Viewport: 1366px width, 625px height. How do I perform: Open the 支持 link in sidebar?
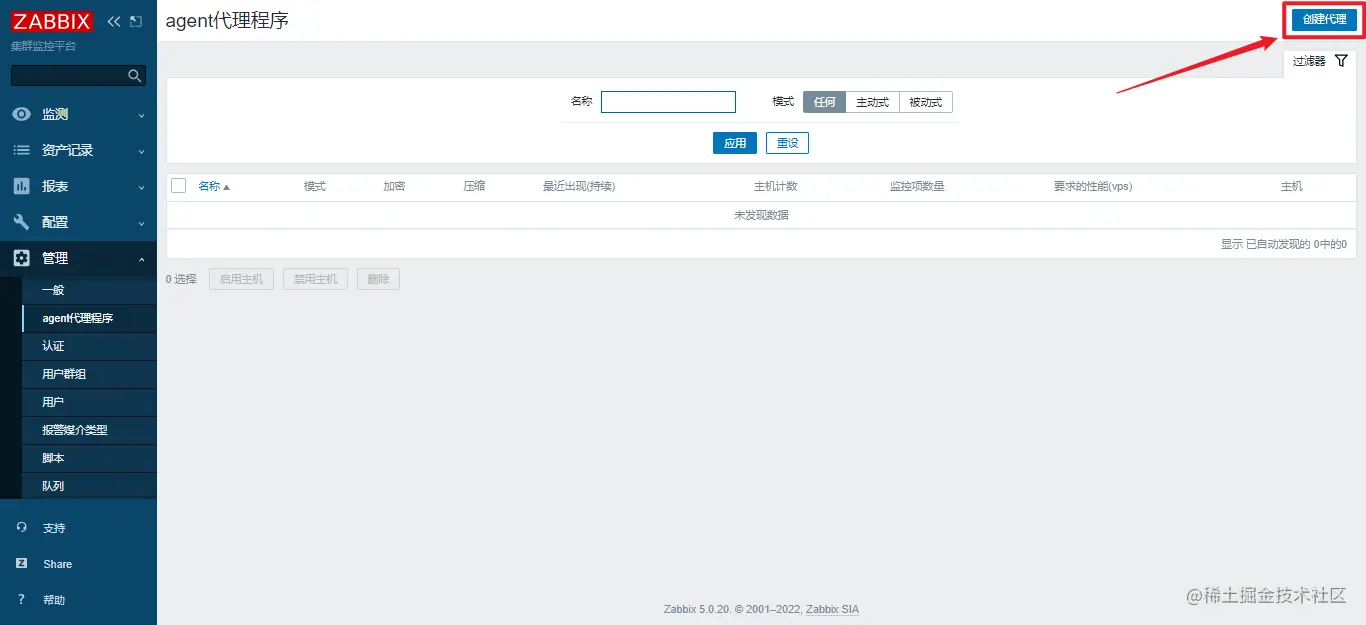coord(54,528)
